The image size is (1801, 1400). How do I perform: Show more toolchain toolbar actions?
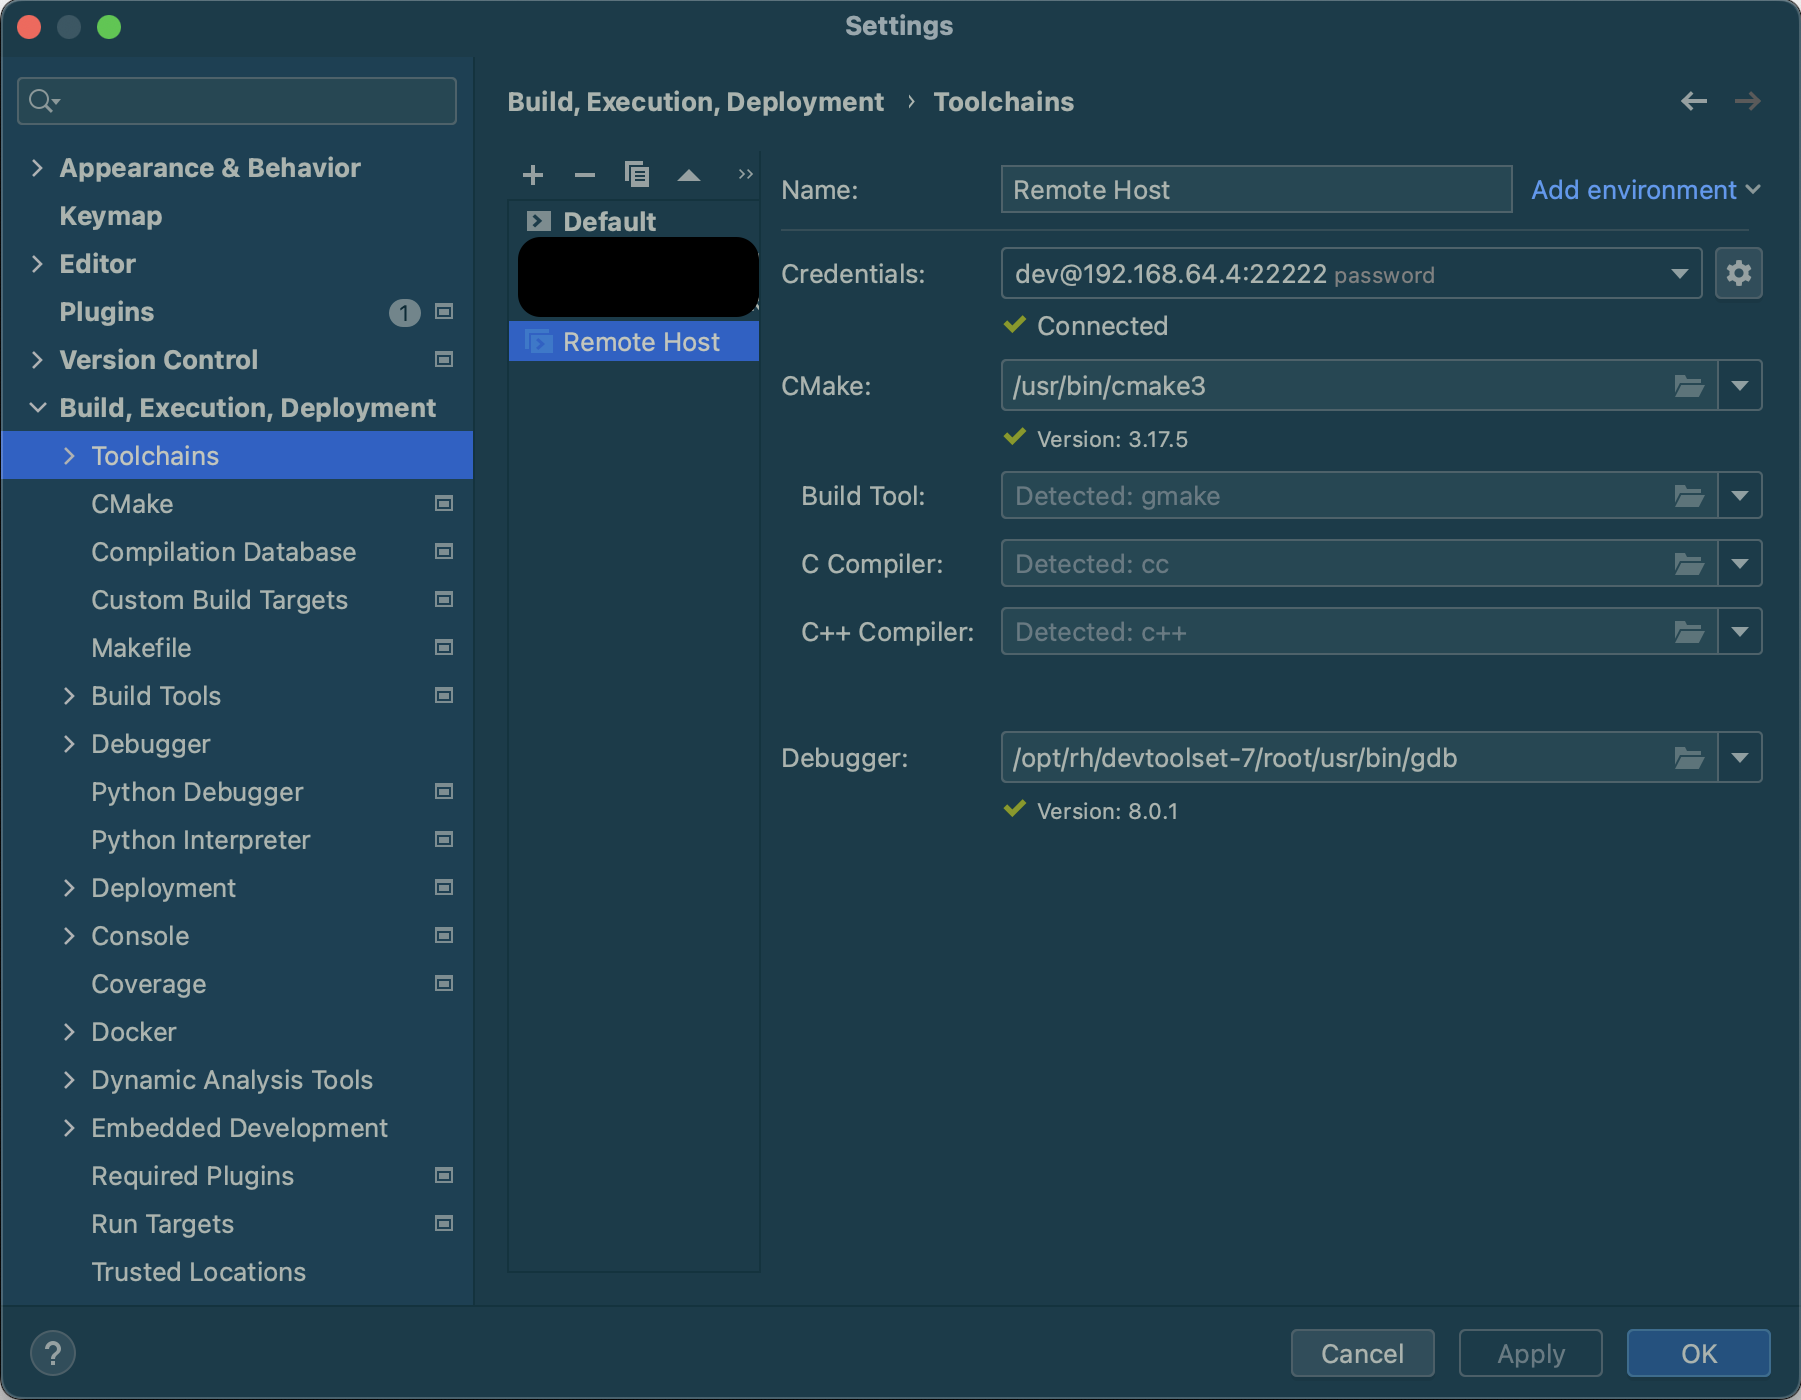pyautogui.click(x=745, y=174)
